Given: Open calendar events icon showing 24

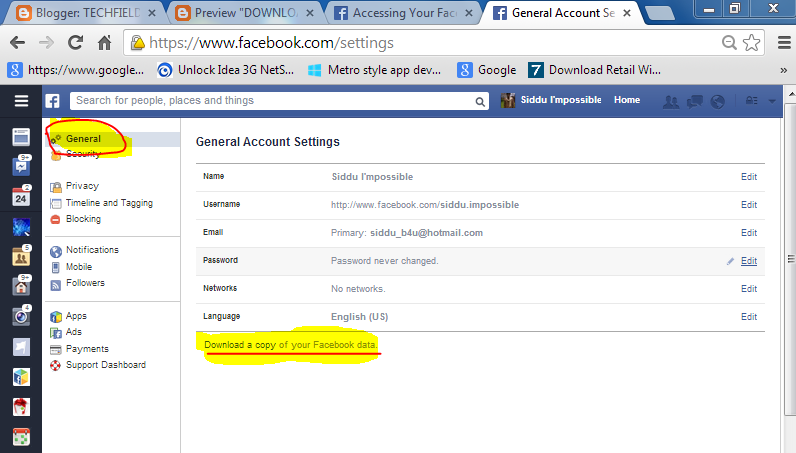Looking at the screenshot, I should 21,197.
